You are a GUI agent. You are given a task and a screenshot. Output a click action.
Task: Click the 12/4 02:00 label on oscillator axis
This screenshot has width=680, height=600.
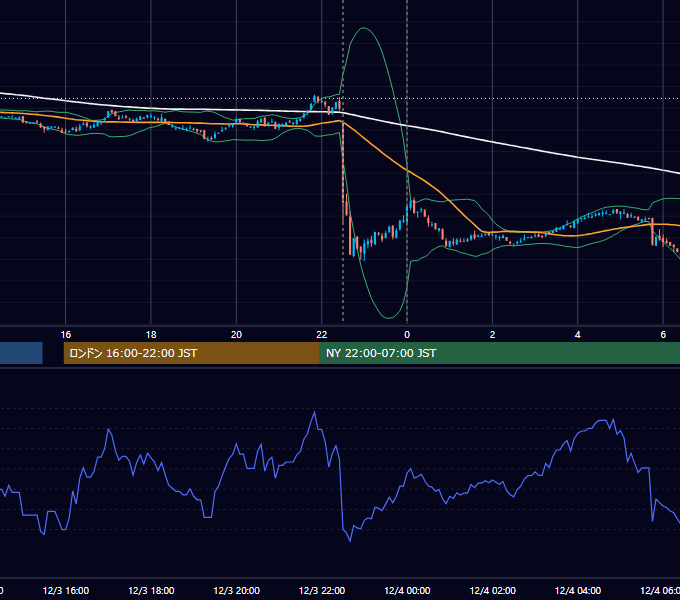(x=493, y=590)
